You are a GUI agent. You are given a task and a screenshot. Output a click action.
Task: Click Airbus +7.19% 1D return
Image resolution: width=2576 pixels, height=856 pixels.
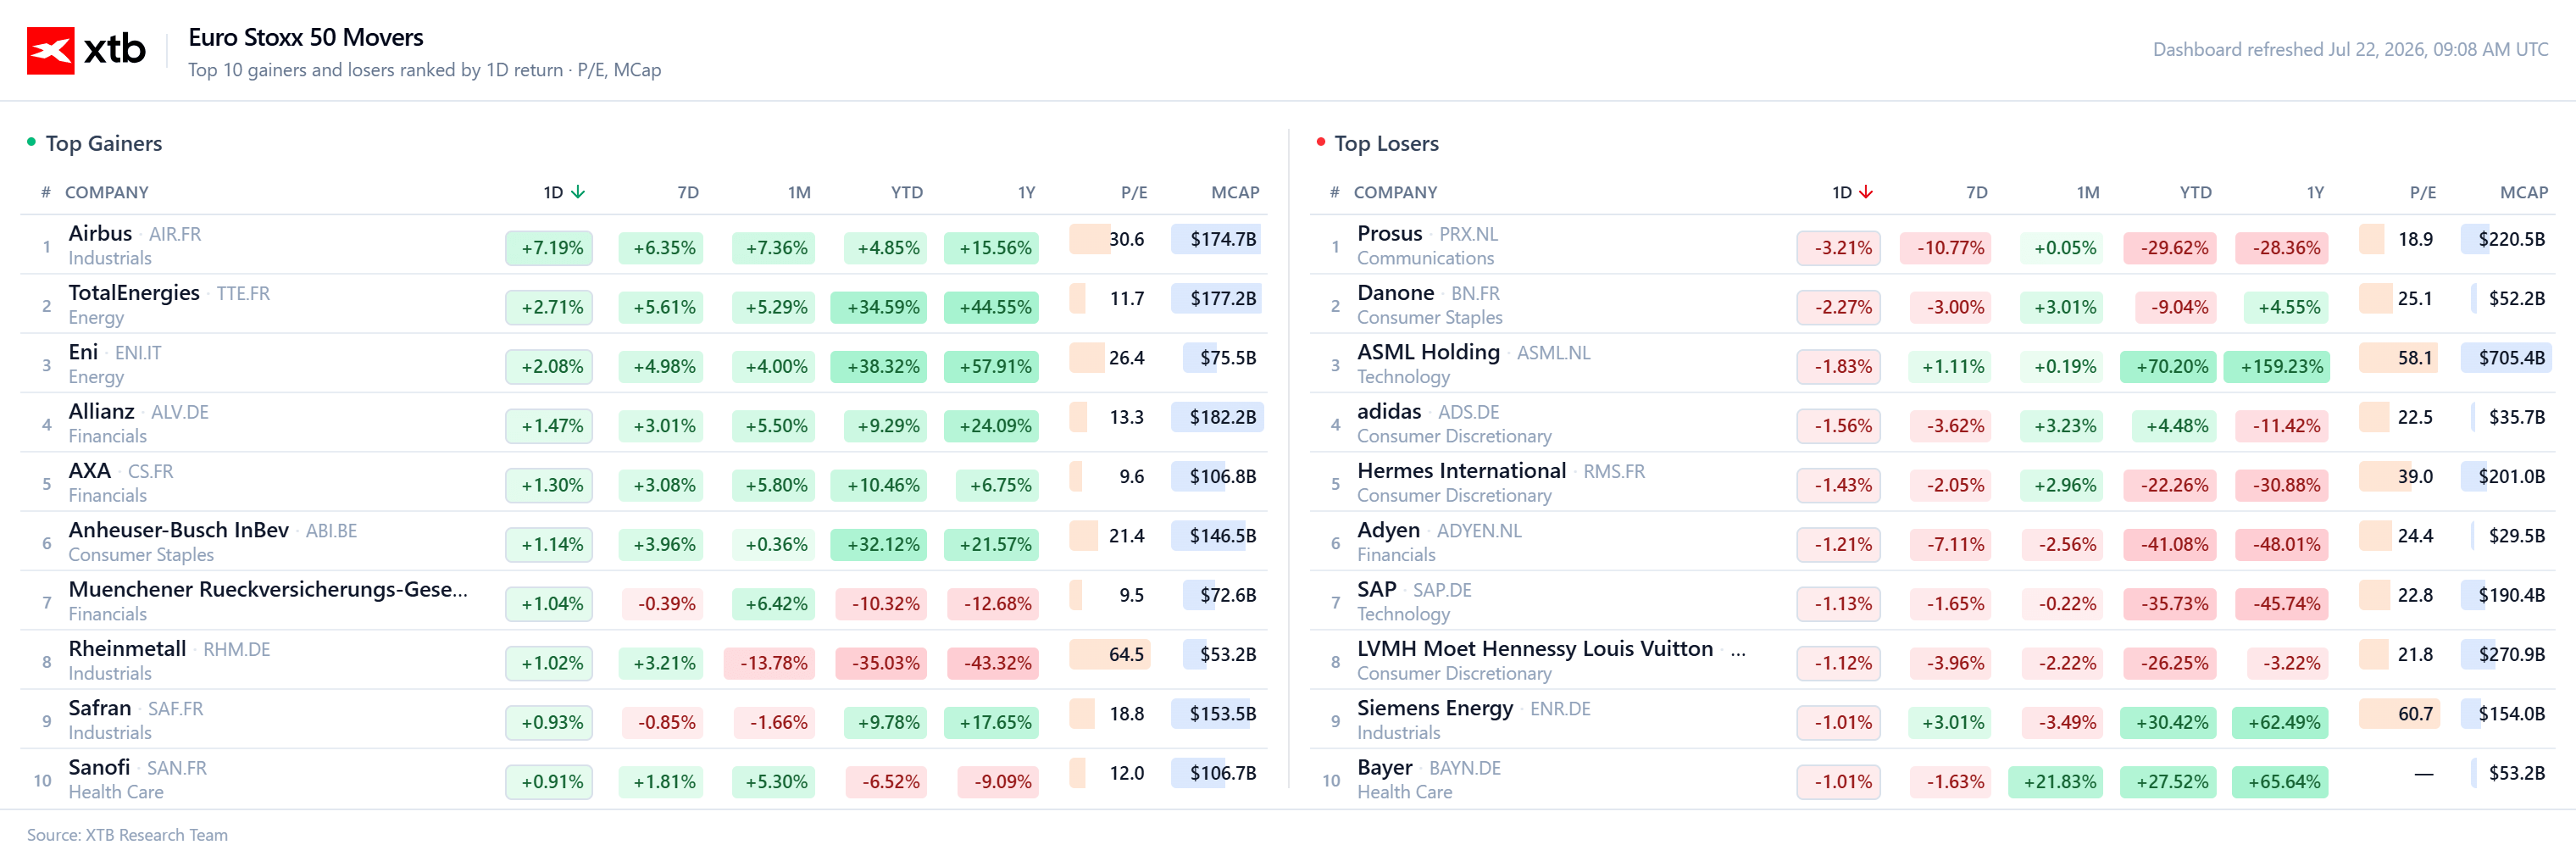[549, 248]
